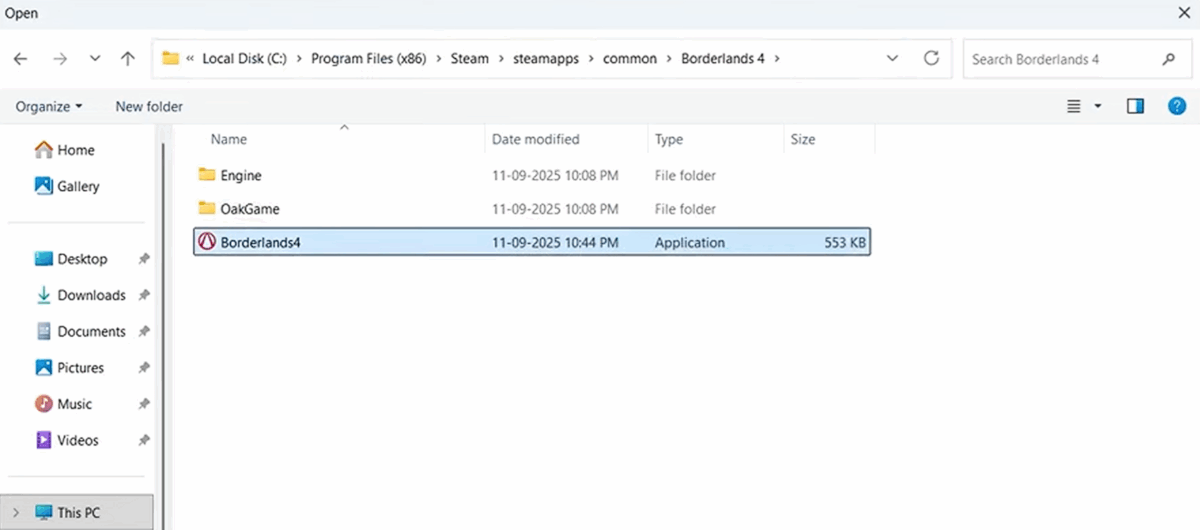Navigate to Steam breadcrumb
The image size is (1200, 530).
469,59
